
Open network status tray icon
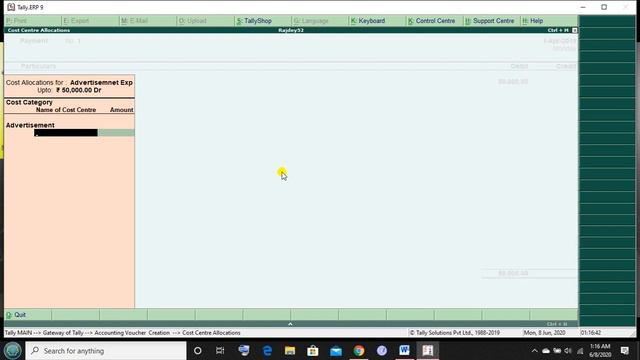[x=580, y=351]
